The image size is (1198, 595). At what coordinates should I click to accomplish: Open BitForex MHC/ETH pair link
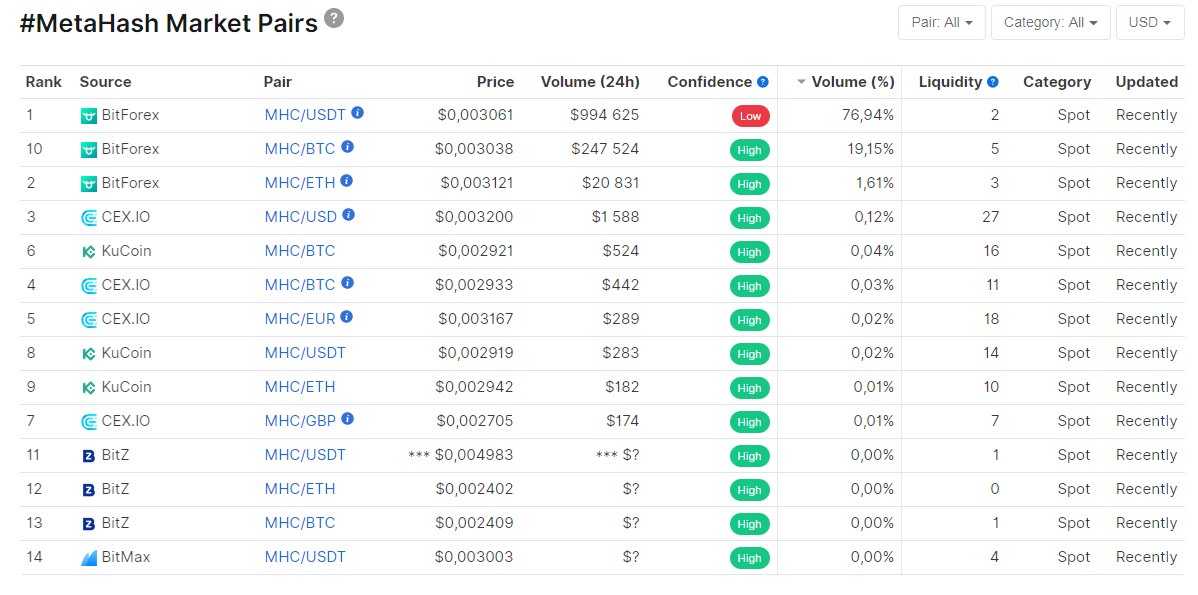pos(300,183)
